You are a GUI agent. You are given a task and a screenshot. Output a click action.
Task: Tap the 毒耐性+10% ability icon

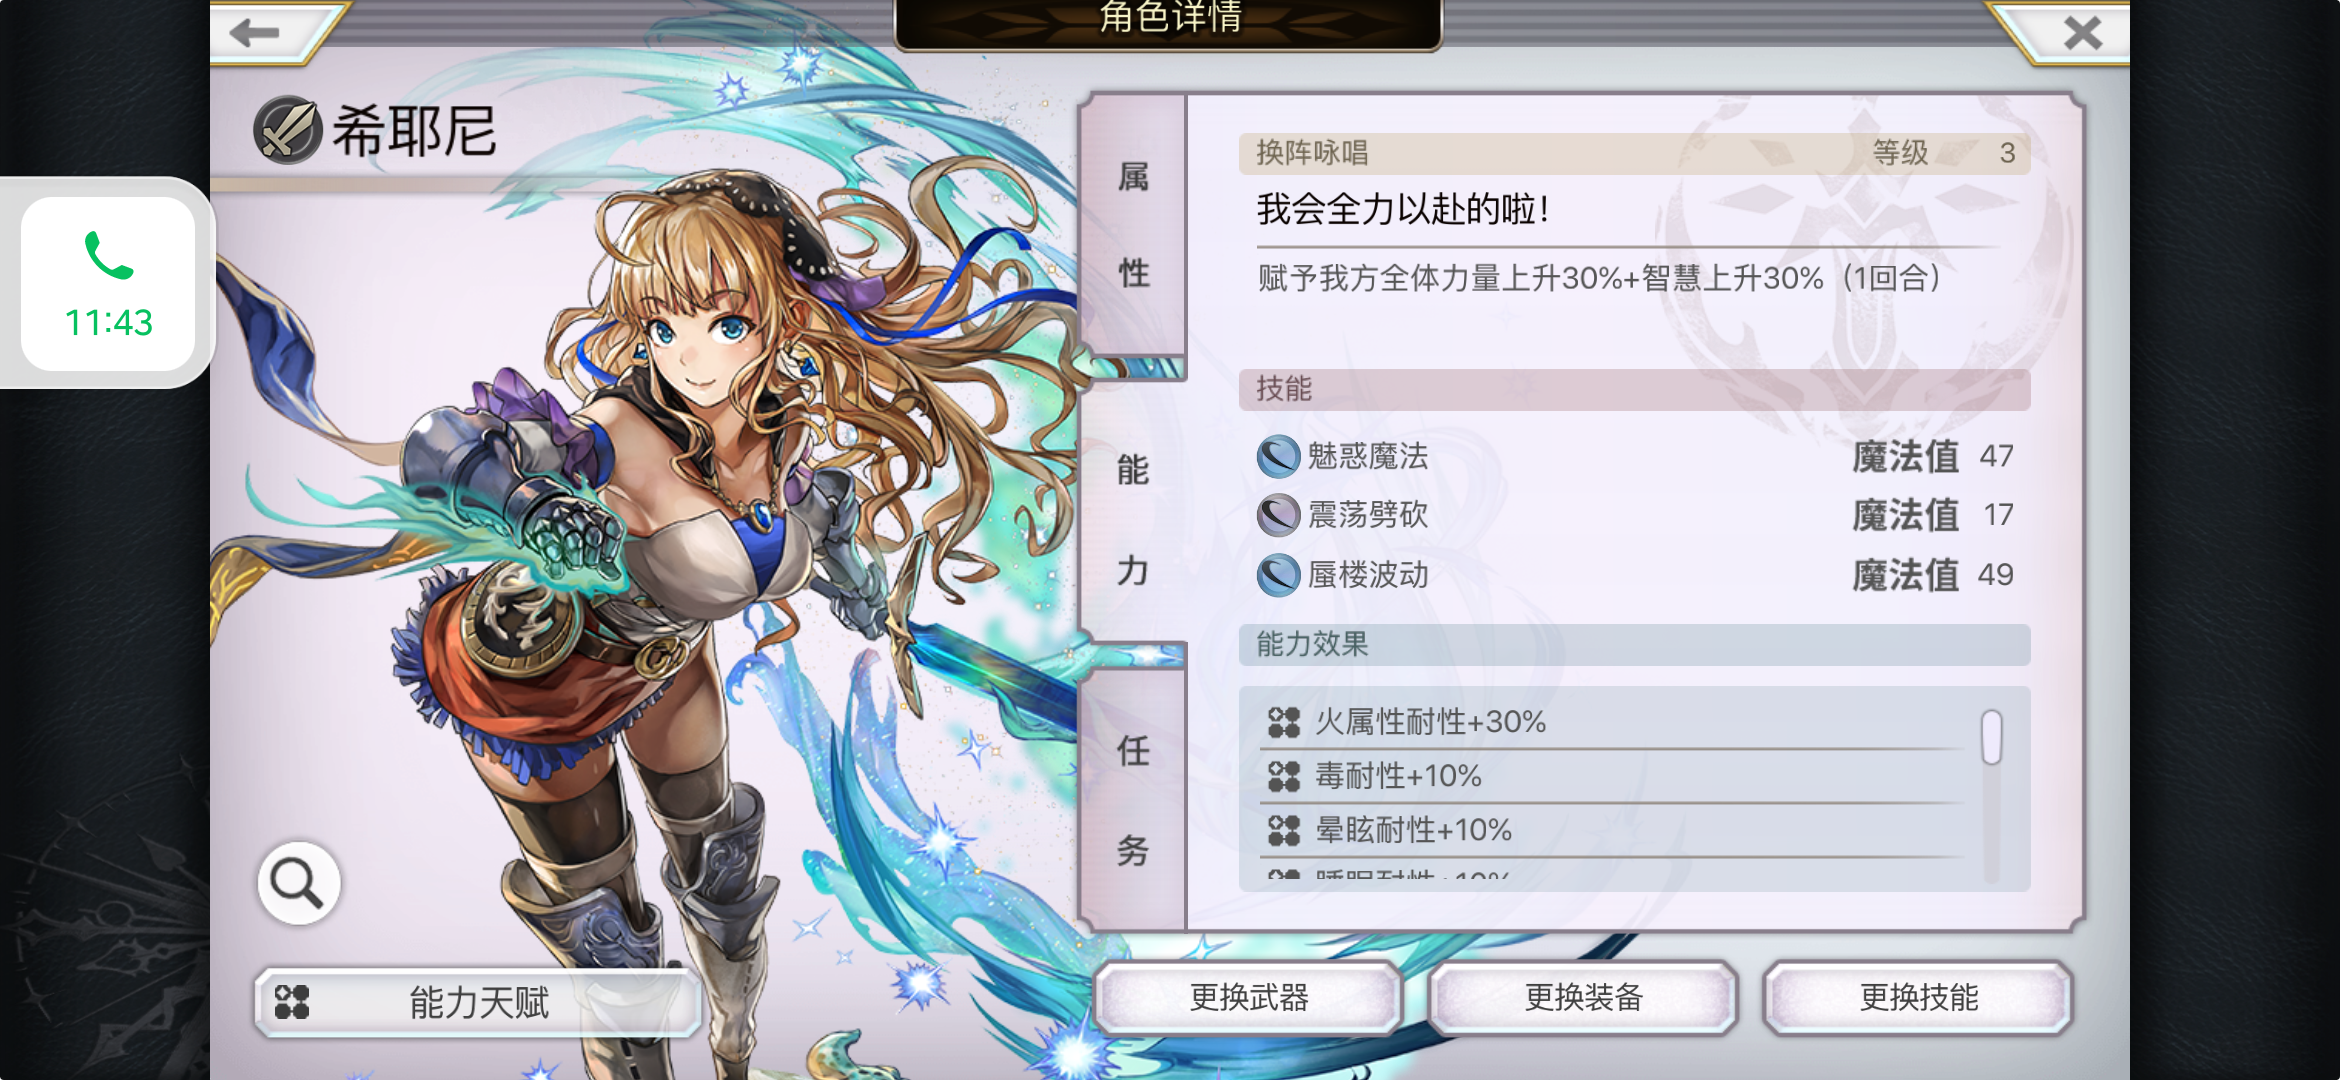tap(1284, 775)
